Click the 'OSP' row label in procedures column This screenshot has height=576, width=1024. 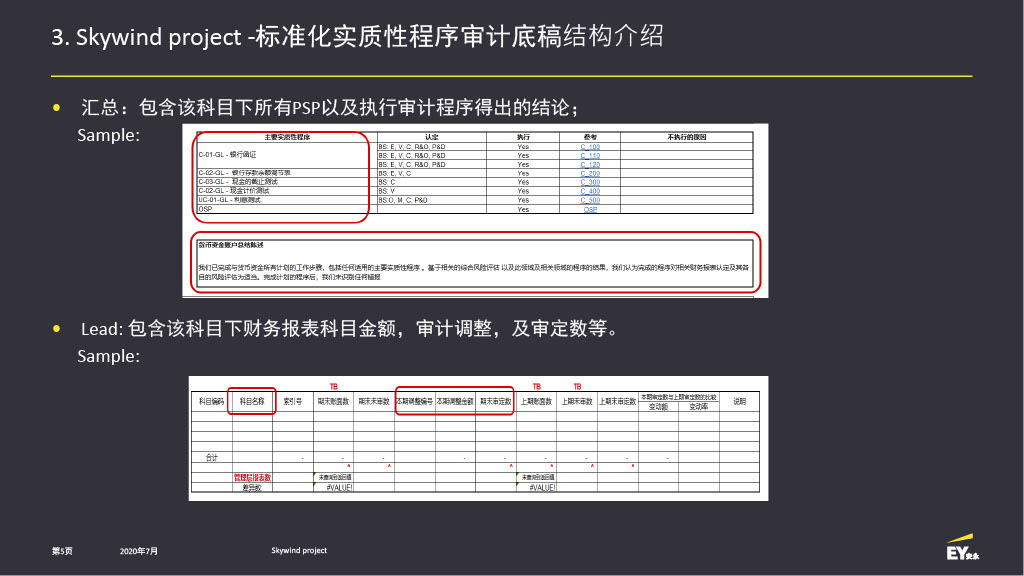pyautogui.click(x=205, y=209)
